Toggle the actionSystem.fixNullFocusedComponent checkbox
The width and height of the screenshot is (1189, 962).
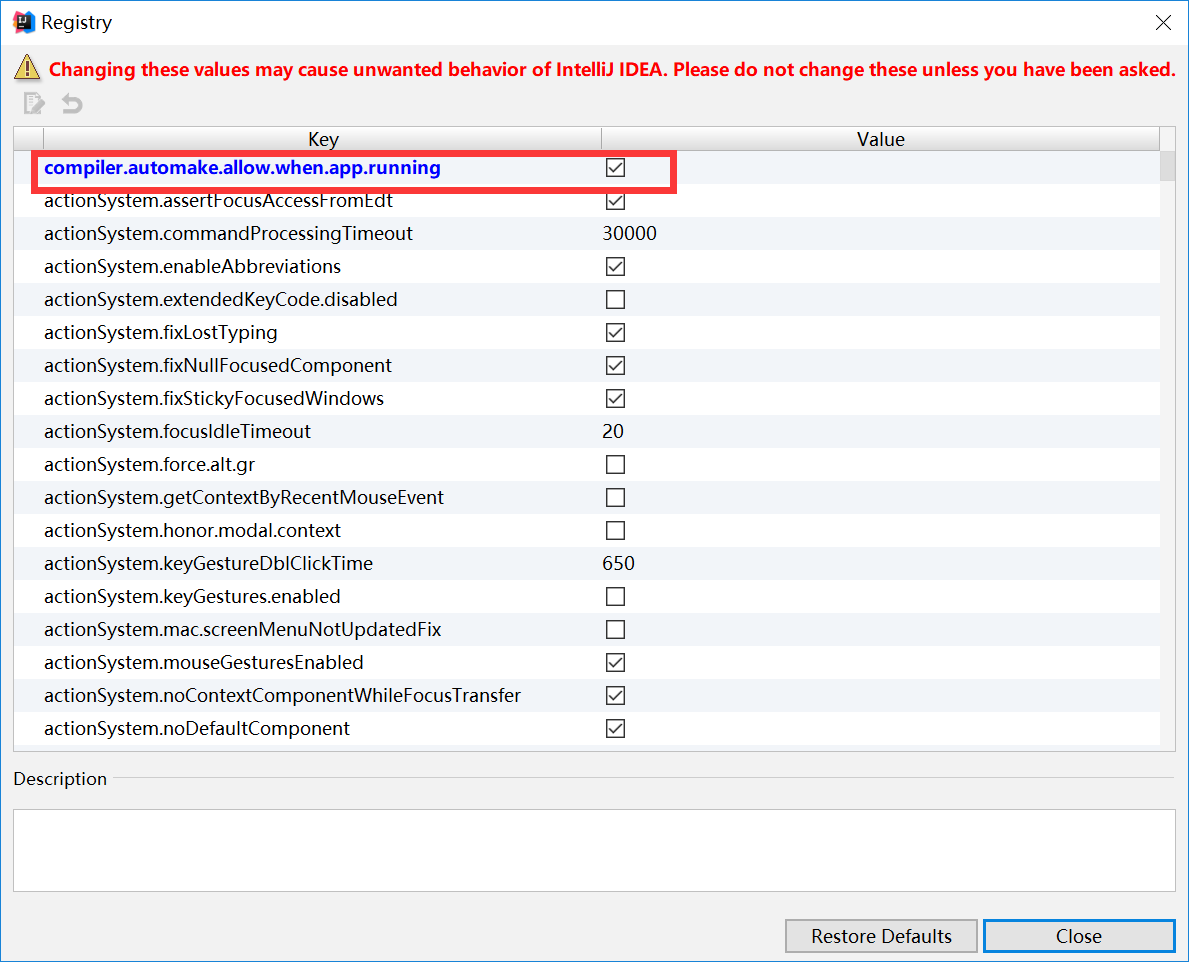pos(616,365)
